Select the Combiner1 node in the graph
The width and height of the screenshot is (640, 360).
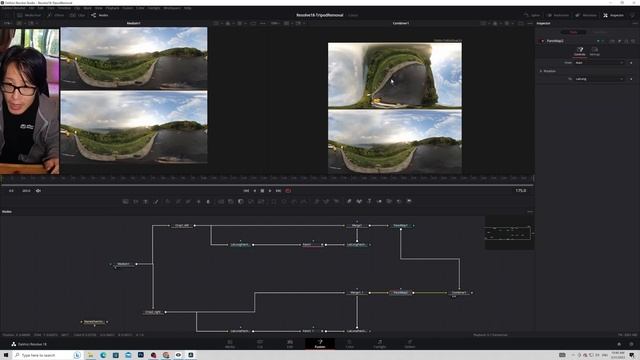(459, 293)
